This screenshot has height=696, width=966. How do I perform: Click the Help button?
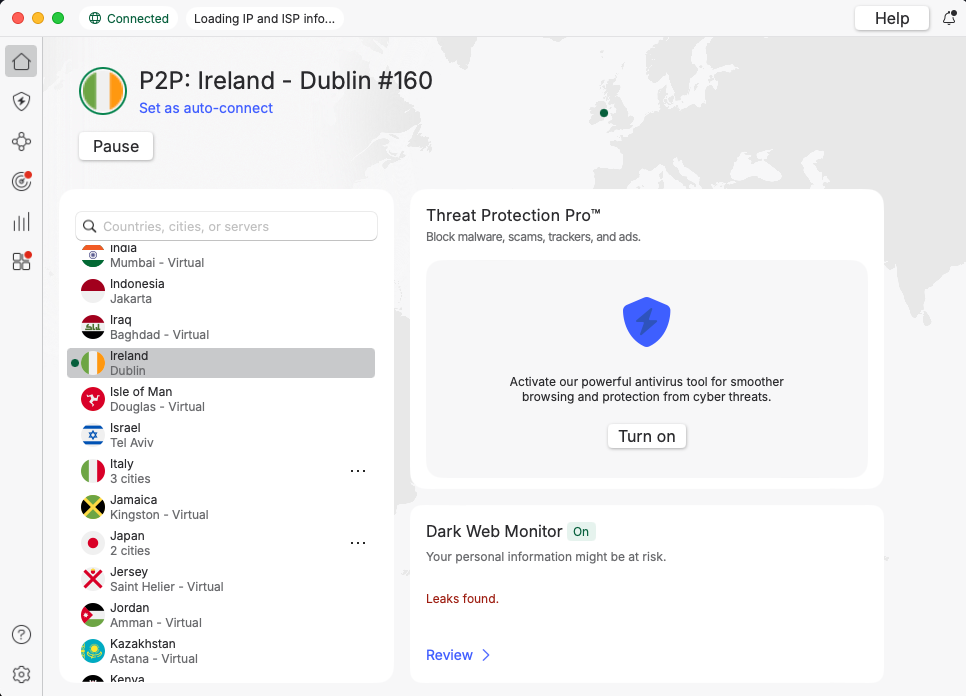point(891,18)
